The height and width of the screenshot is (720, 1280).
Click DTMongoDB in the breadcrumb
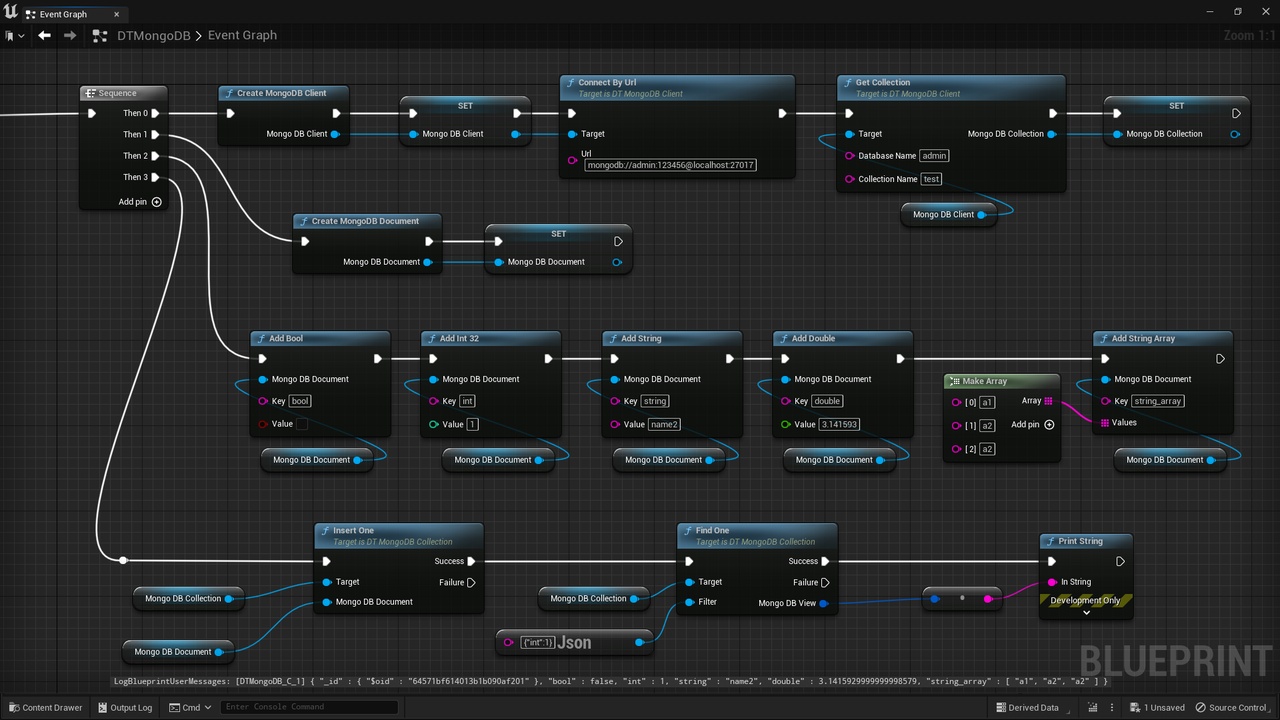153,35
